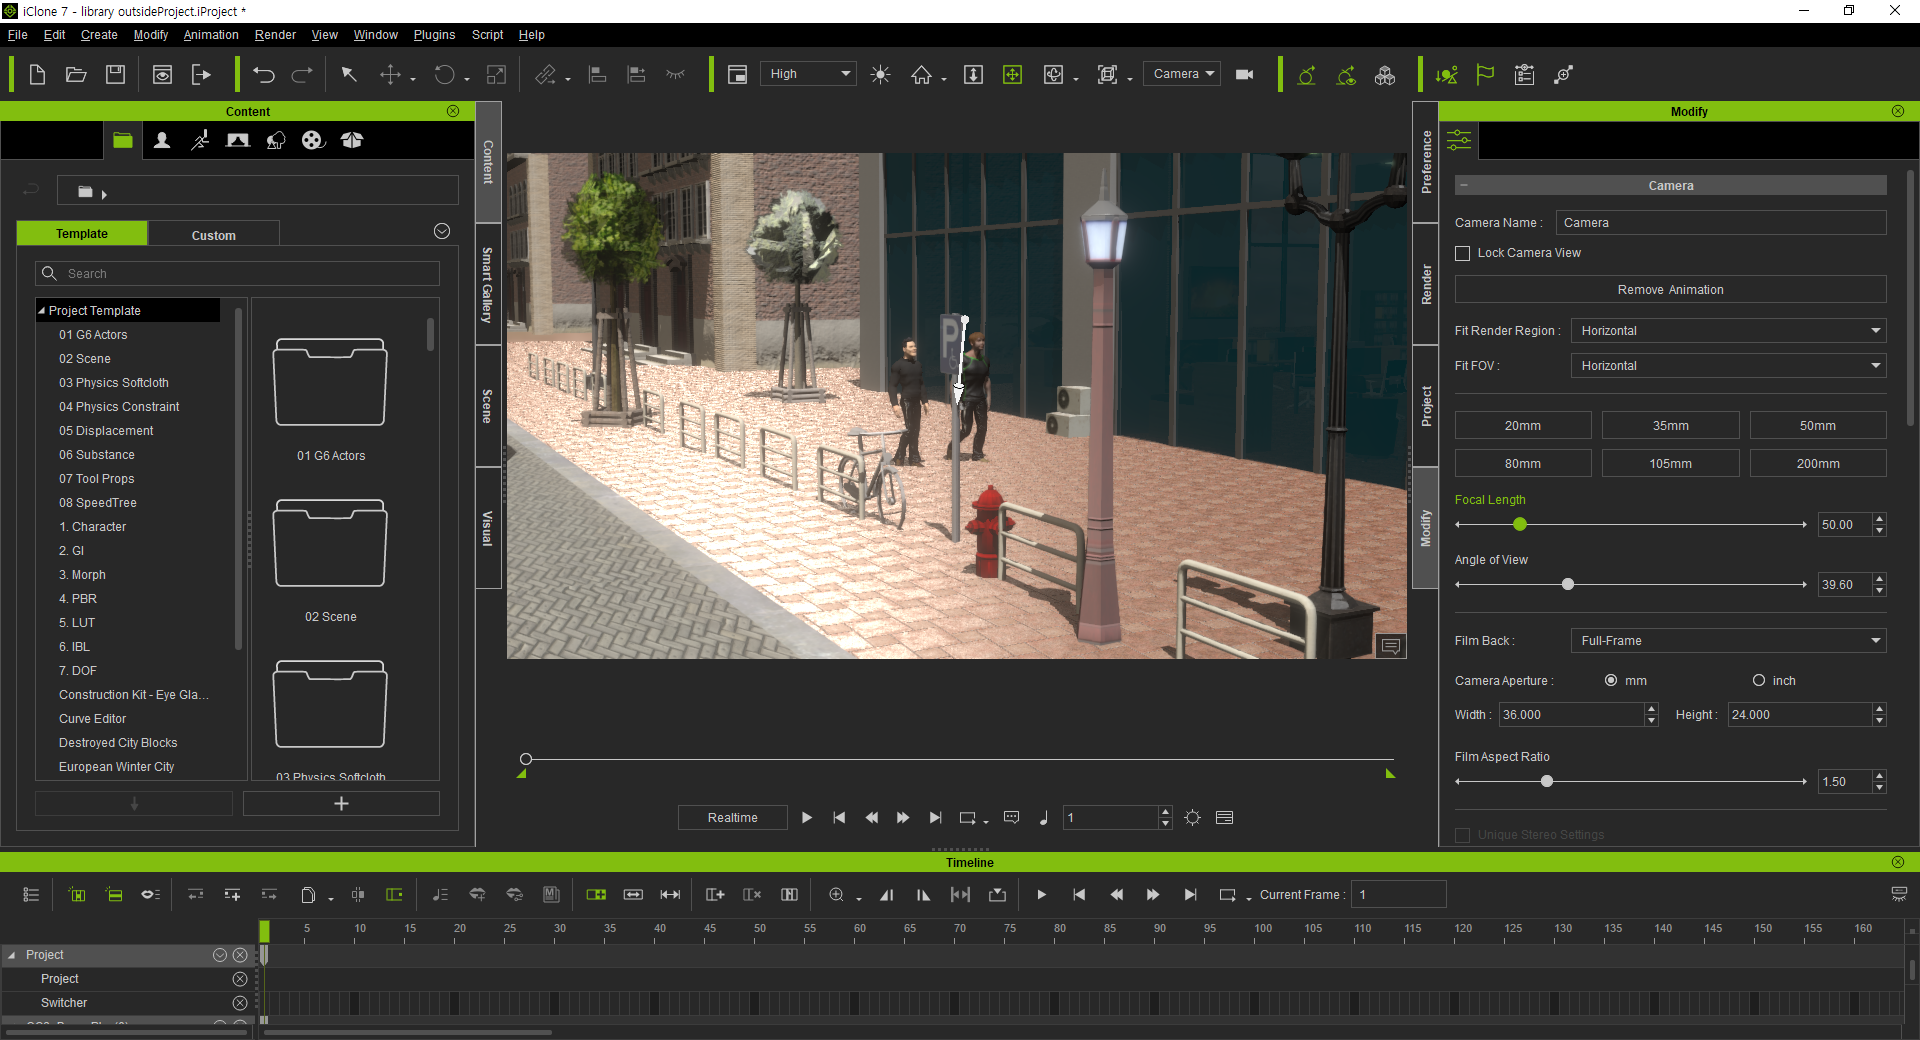Click the preview picture-in-picture toolbar icon
Image resolution: width=1920 pixels, height=1040 pixels.
[x=737, y=75]
